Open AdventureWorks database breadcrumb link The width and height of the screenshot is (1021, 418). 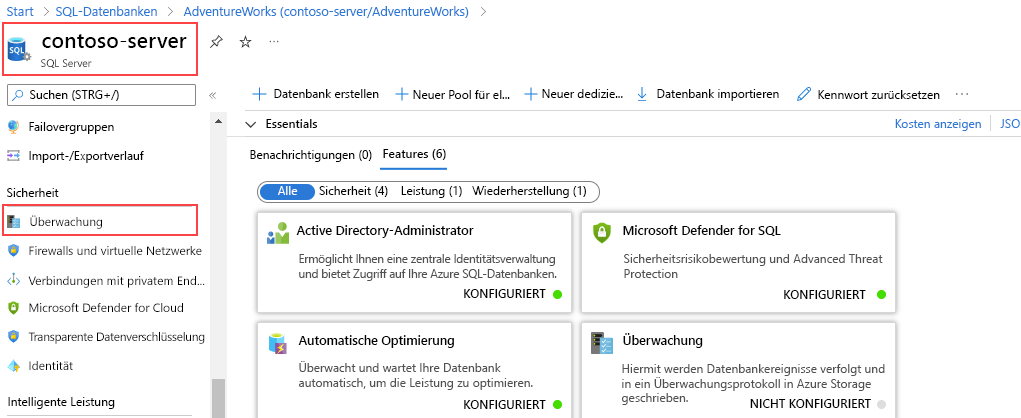[326, 12]
